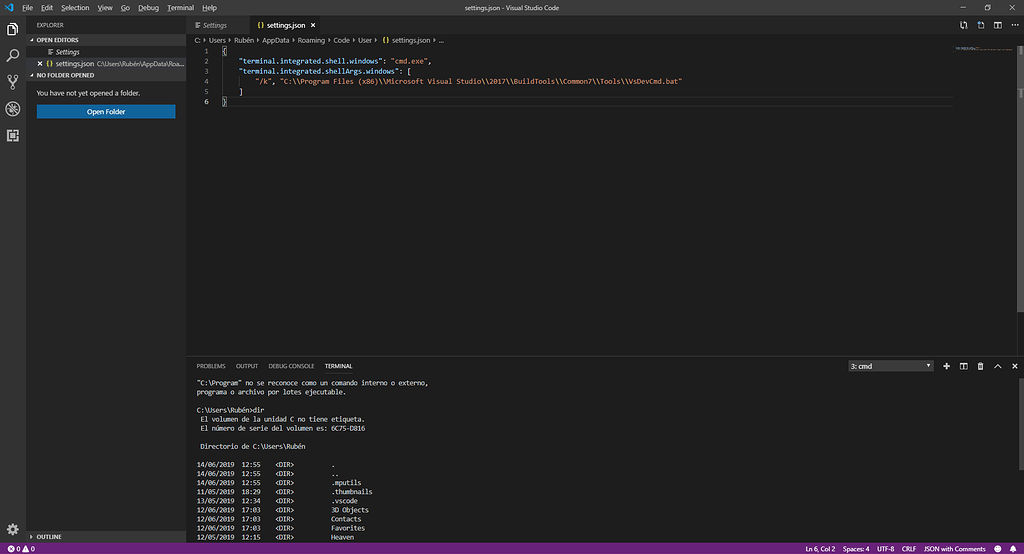This screenshot has width=1024, height=554.
Task: Maximize the terminal panel with up chevron
Action: coord(997,366)
